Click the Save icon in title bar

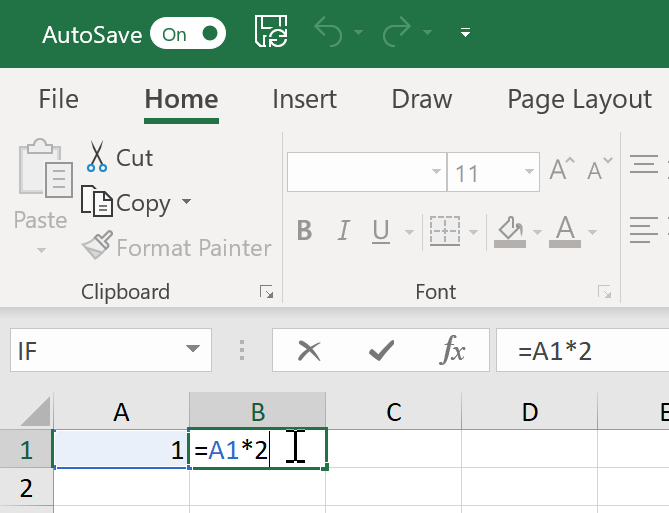271,31
